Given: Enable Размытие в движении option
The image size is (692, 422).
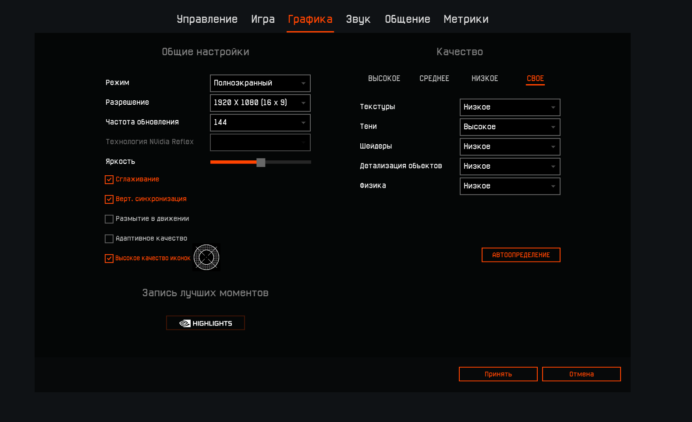Looking at the screenshot, I should coord(109,219).
